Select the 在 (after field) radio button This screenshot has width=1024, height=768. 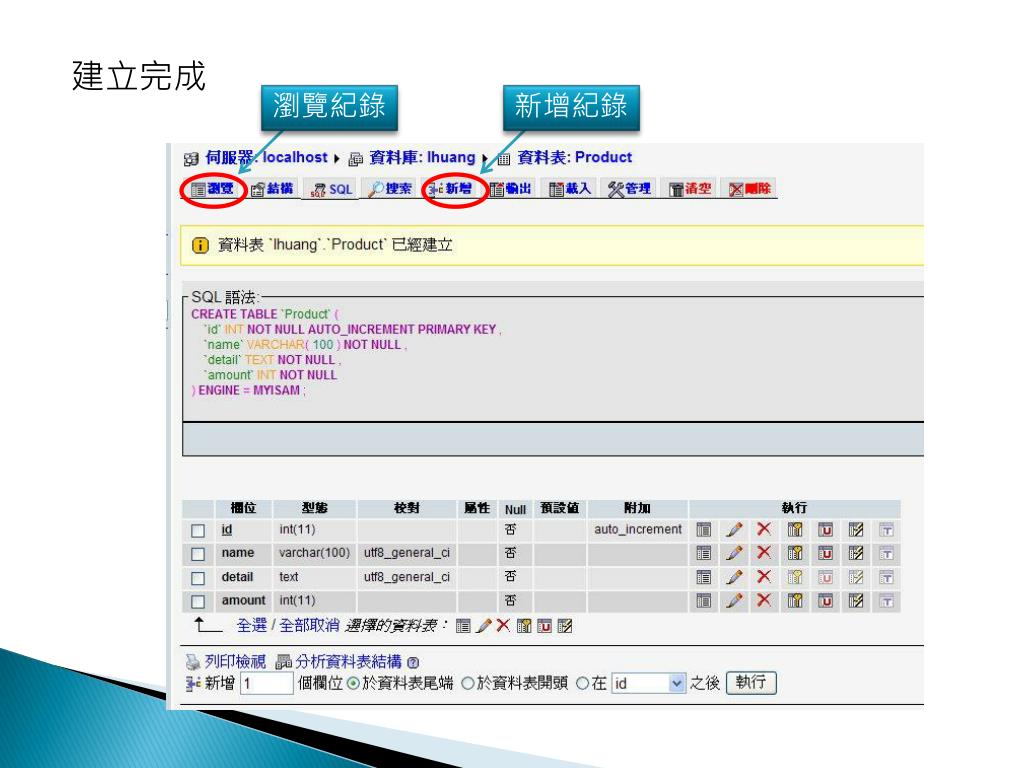pyautogui.click(x=583, y=684)
